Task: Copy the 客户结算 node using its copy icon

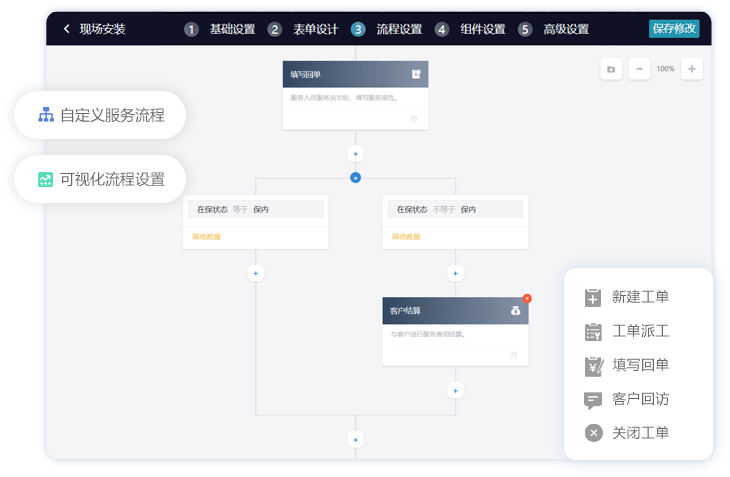Action: pyautogui.click(x=513, y=356)
